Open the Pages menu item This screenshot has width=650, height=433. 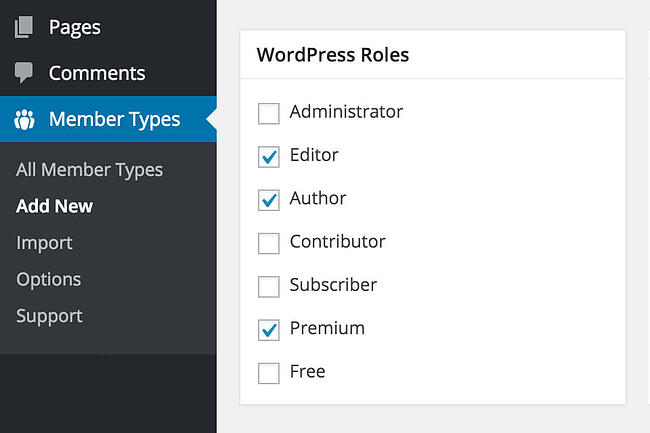click(x=108, y=27)
